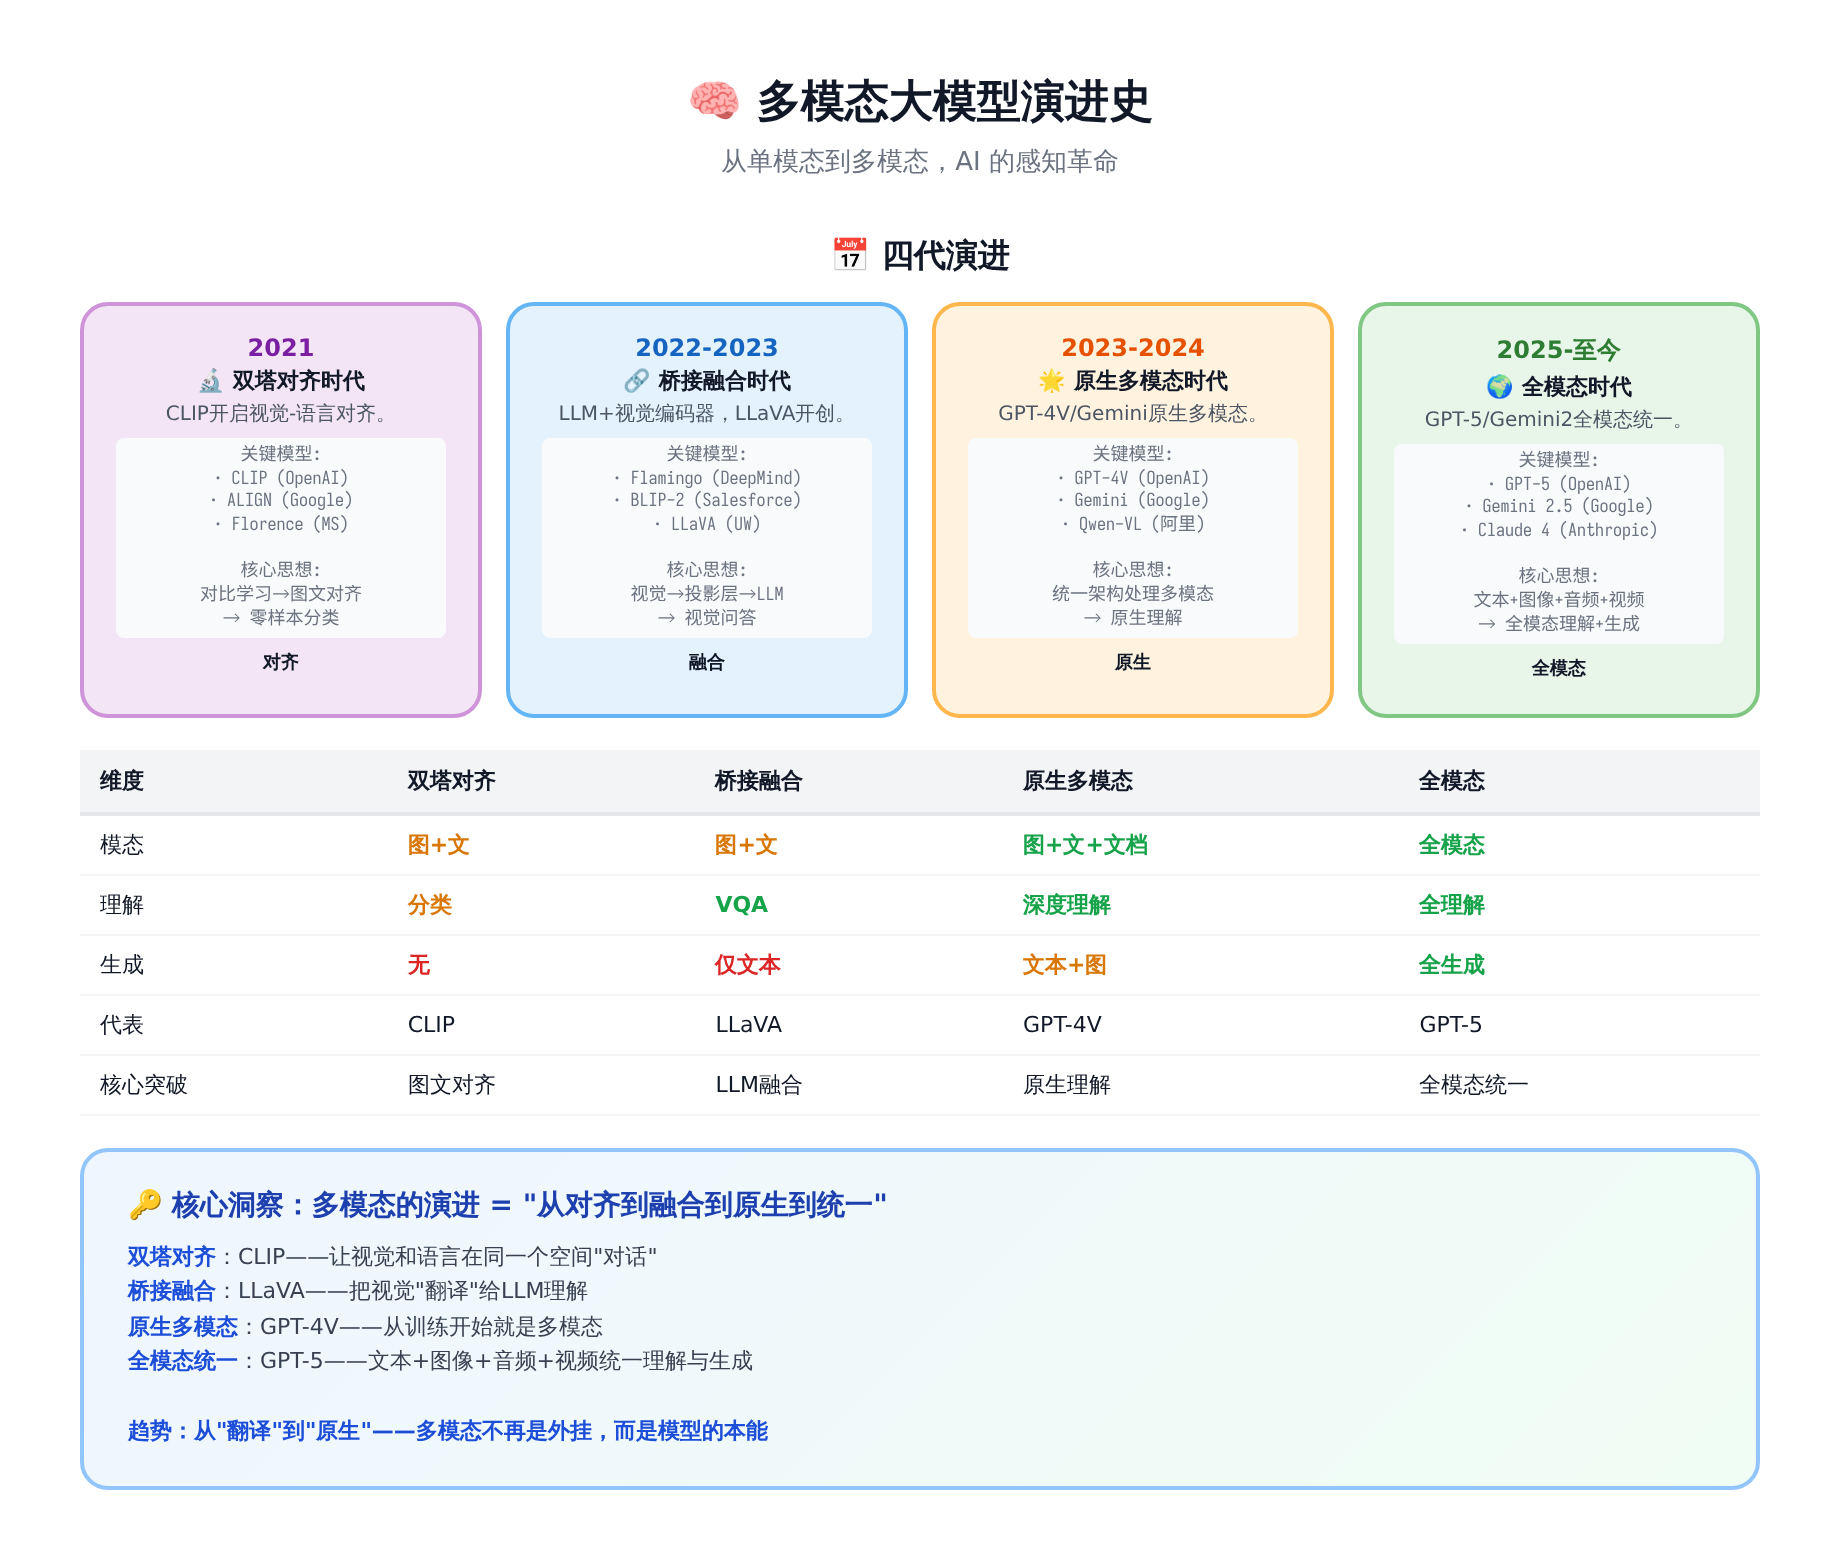Click the 原生理解 table cell
This screenshot has height=1564, width=1840.
coord(1067,1085)
